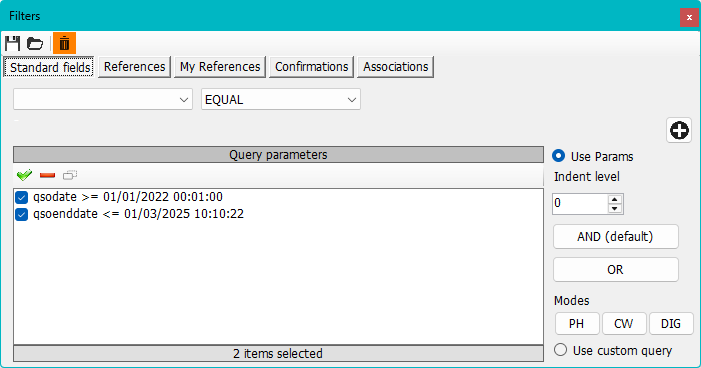This screenshot has width=701, height=368.
Task: Click the invert selection icon
Action: 70,175
